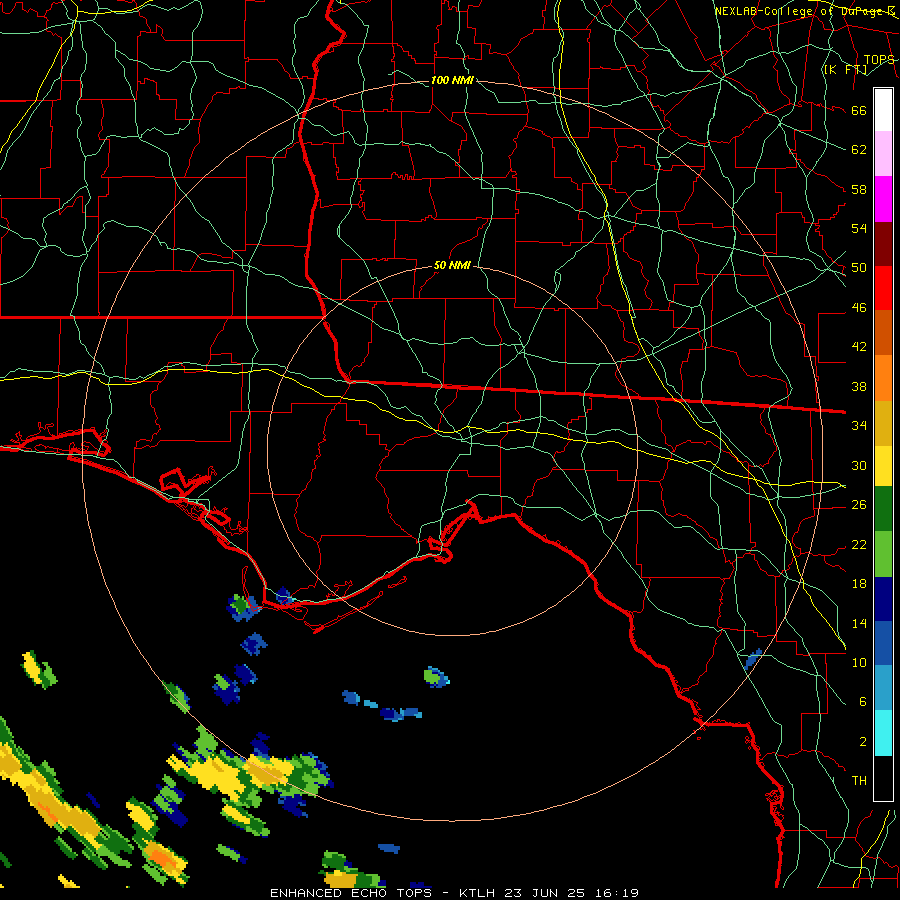
Task: Click the legend value 22
Action: [859, 544]
